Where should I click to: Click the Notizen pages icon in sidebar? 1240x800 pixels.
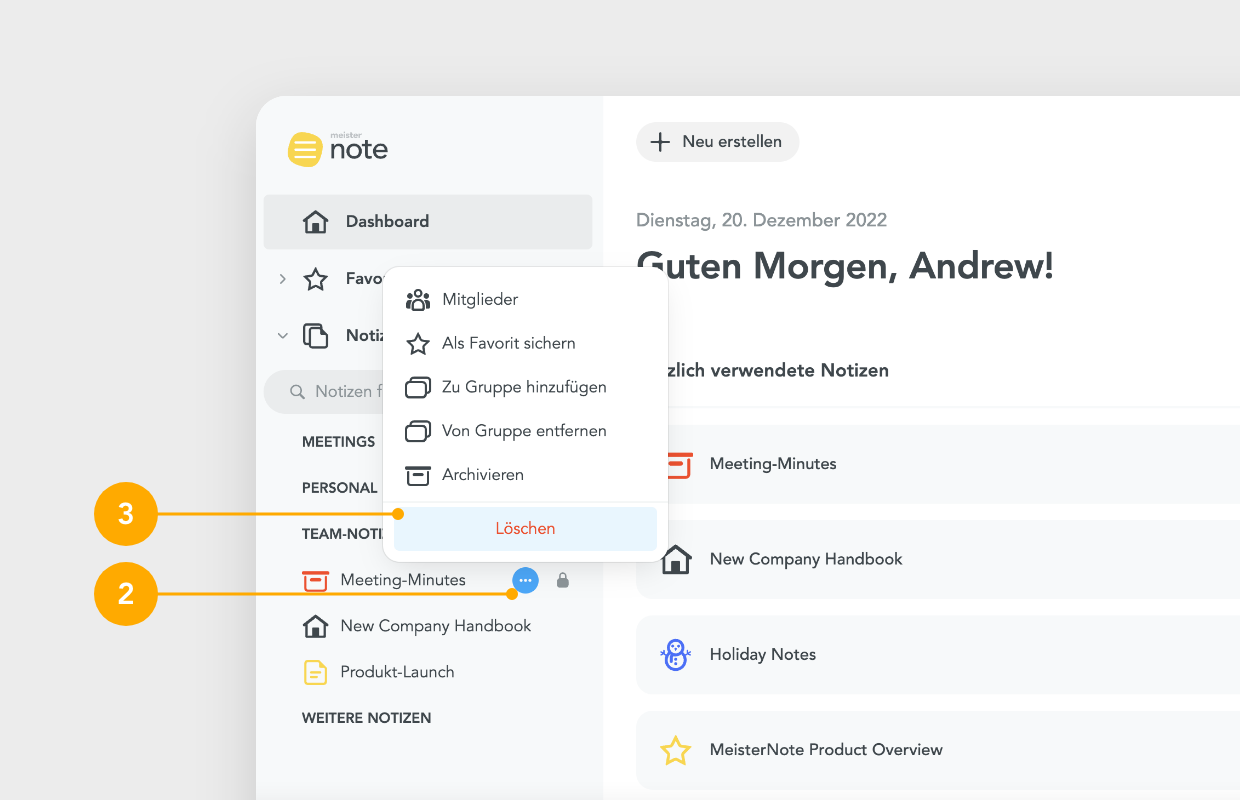[x=315, y=336]
